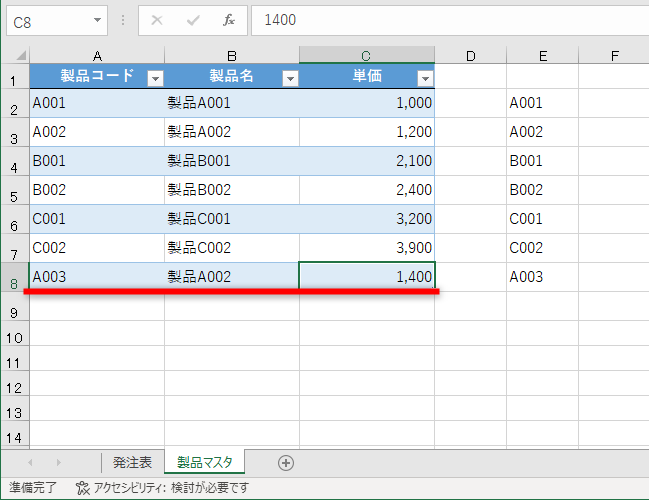Screen dimensions: 649x500
Task: Click cell B5 containing 製品B002
Action: tap(232, 190)
